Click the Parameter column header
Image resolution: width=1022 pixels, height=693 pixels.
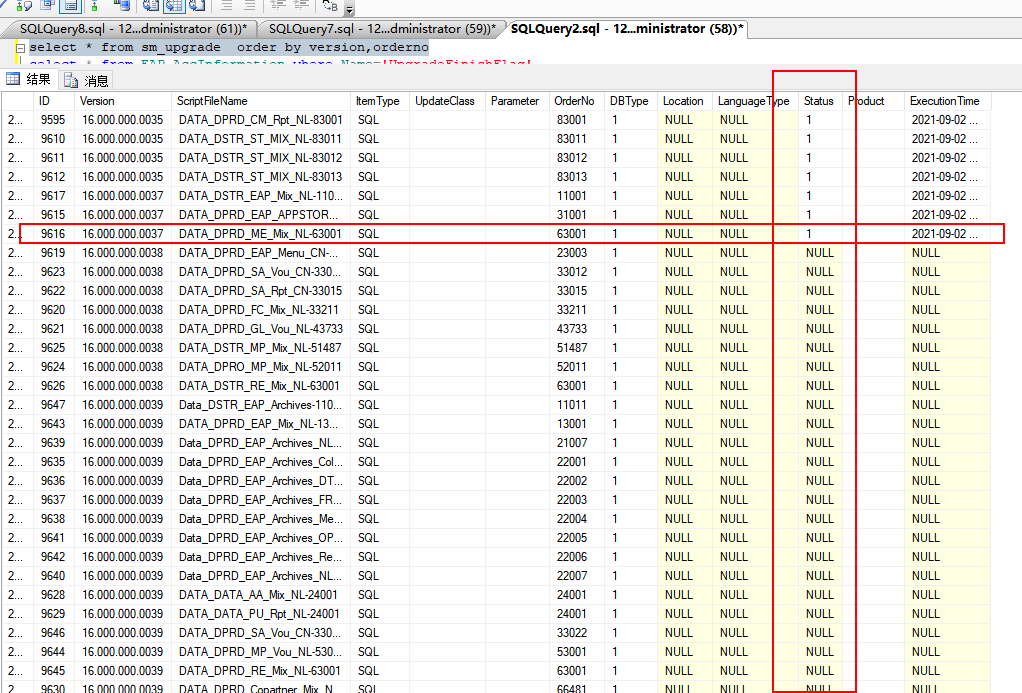point(518,101)
